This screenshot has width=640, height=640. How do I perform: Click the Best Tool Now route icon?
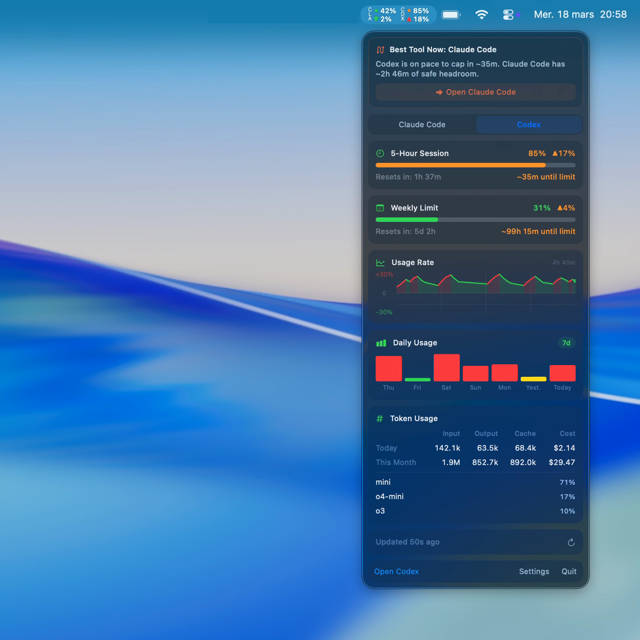(x=380, y=50)
